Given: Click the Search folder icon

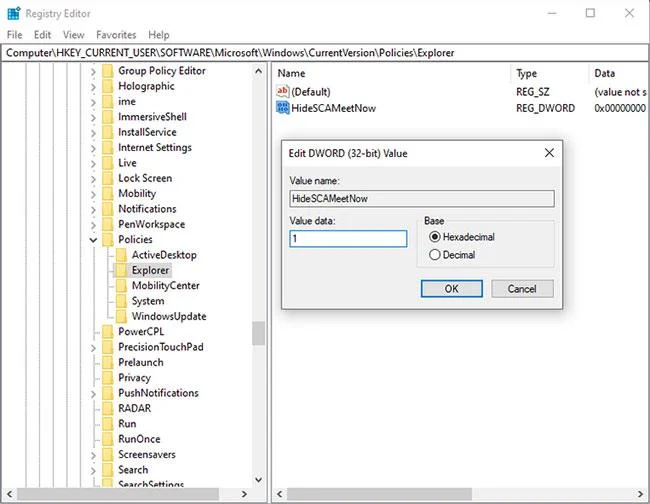Looking at the screenshot, I should (x=108, y=470).
